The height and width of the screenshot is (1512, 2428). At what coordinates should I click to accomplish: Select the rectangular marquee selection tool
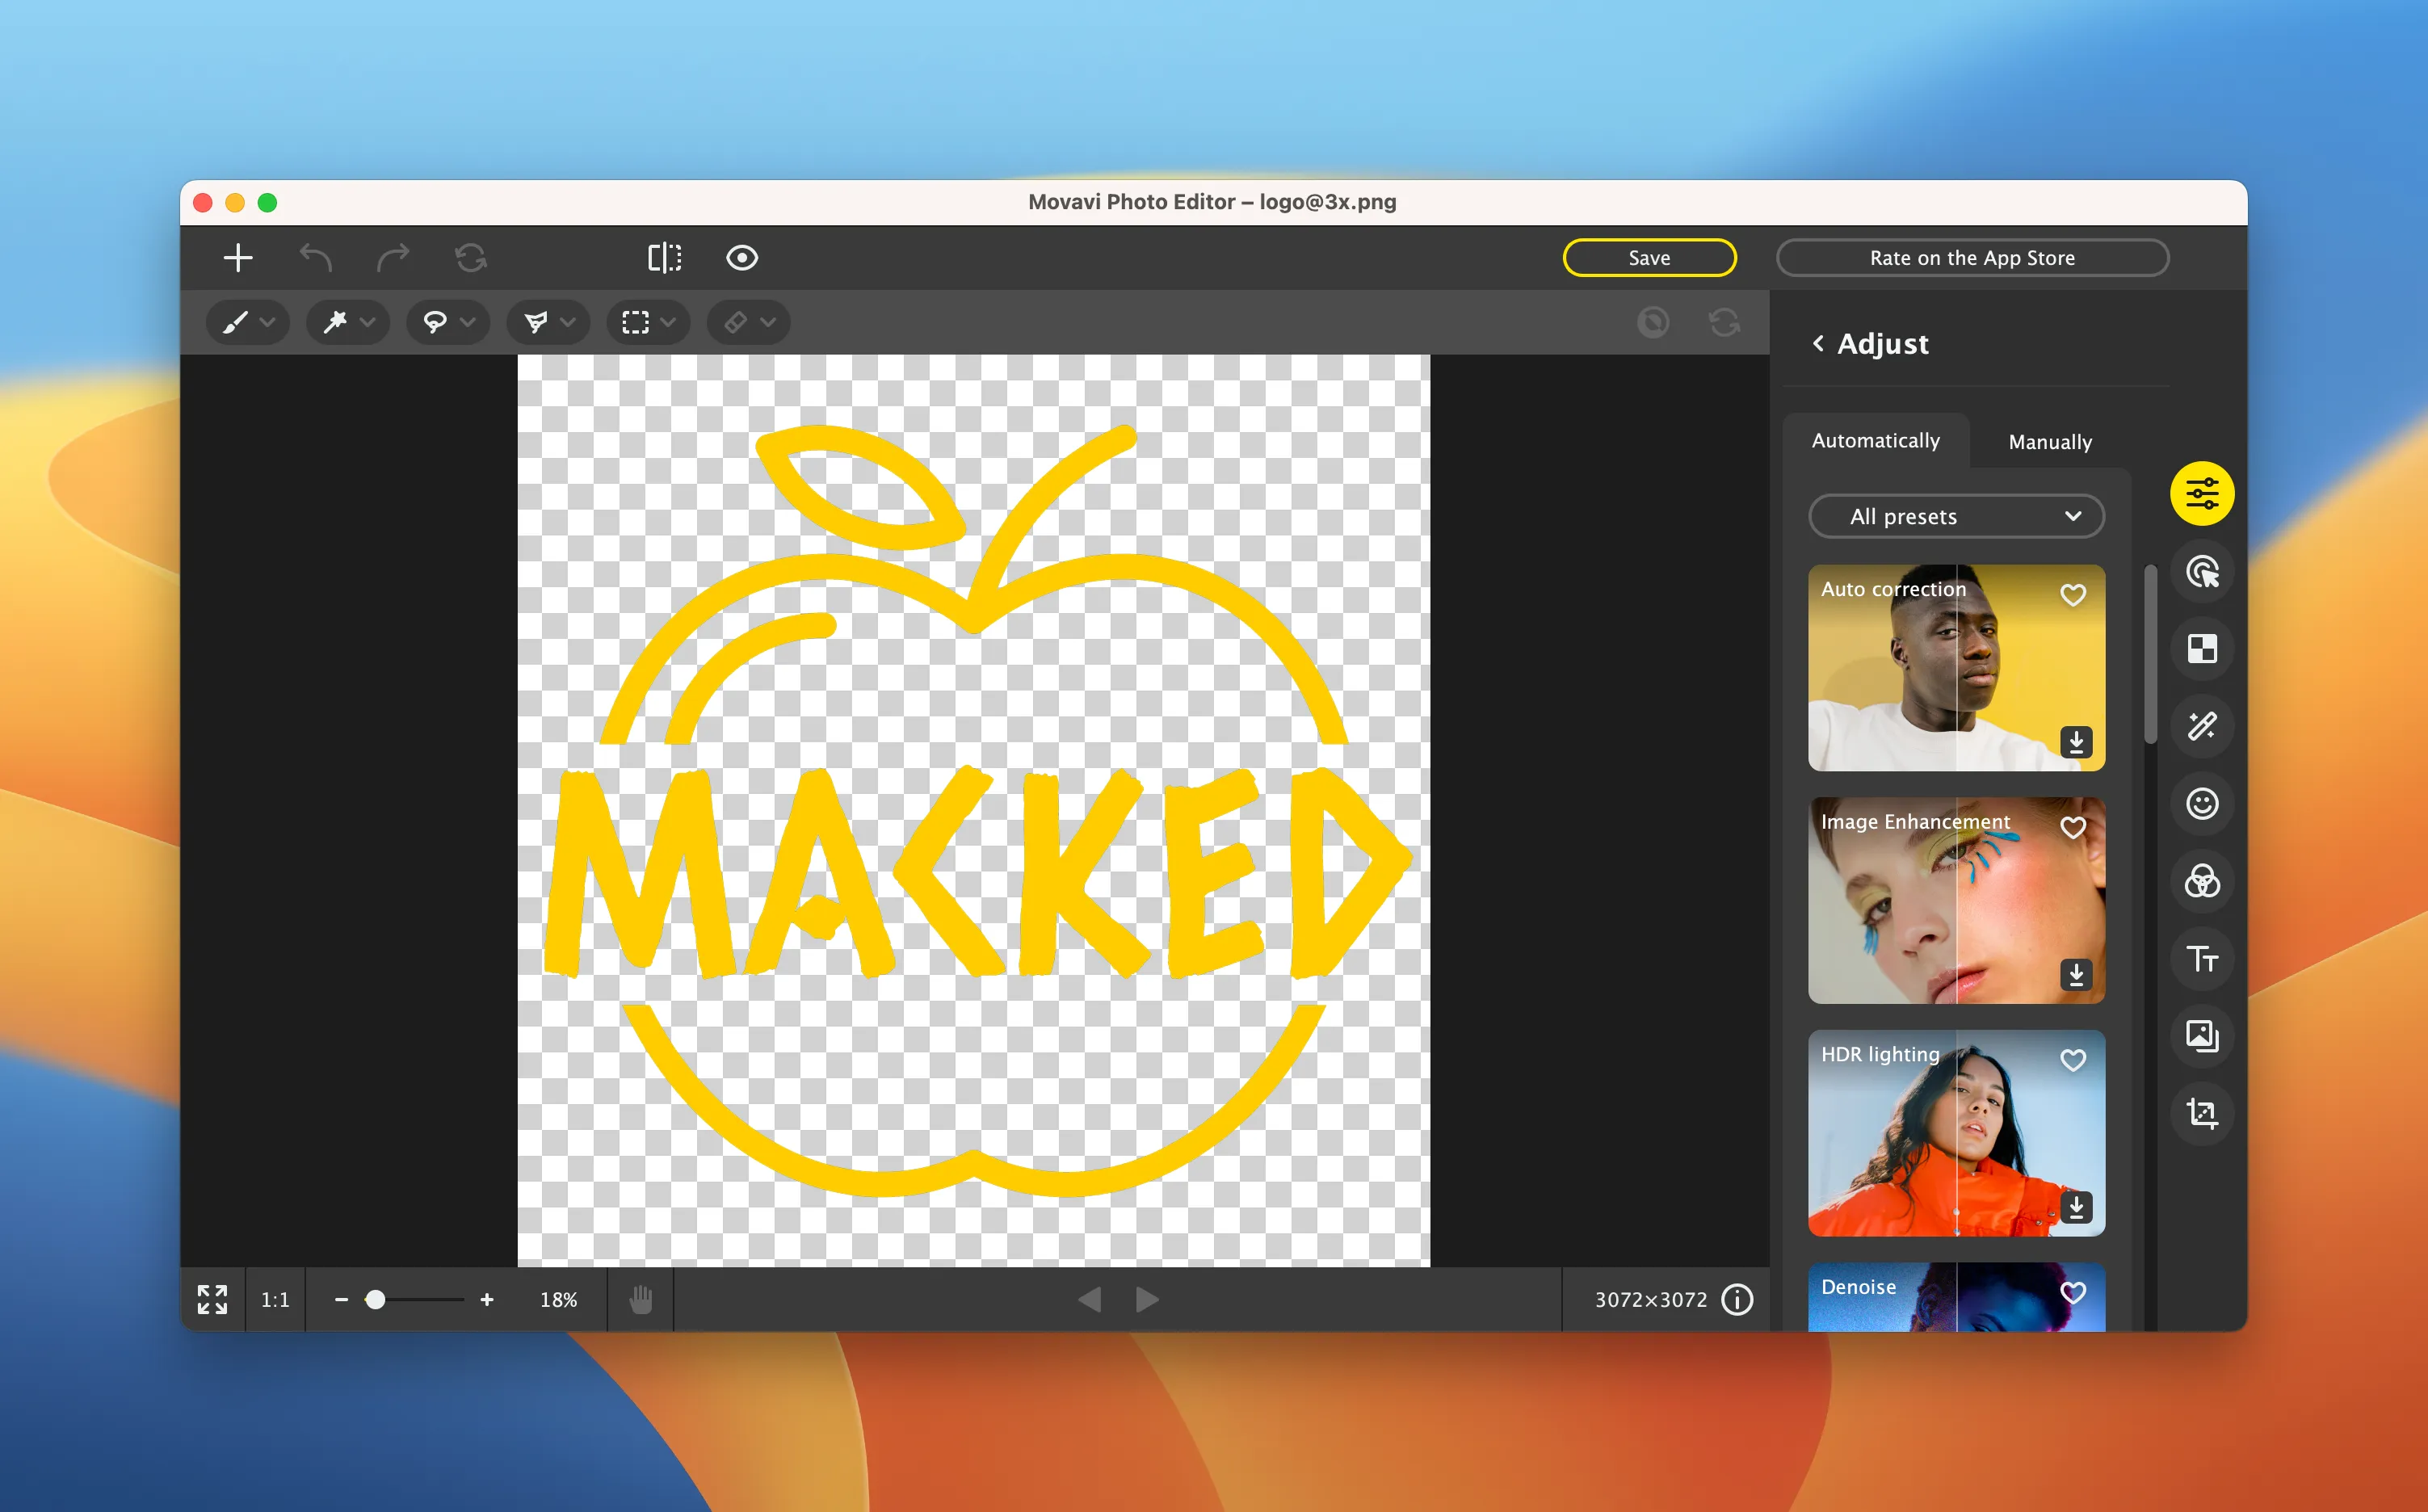pos(635,322)
